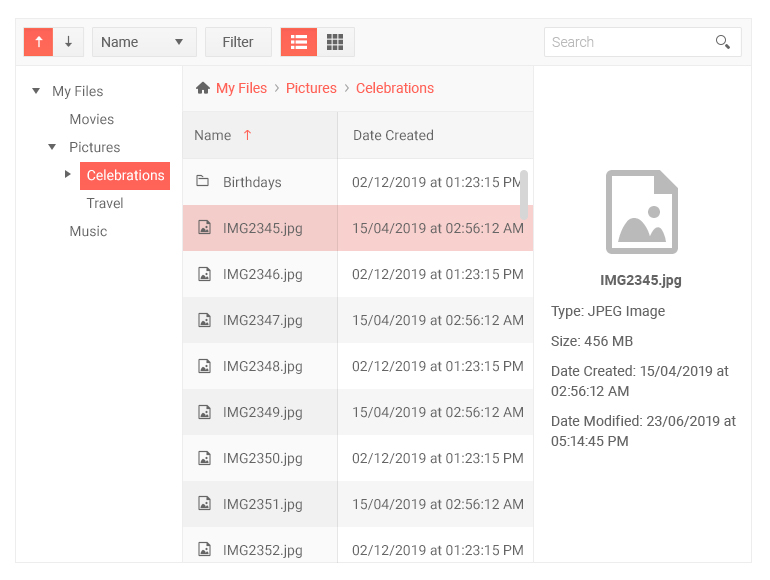Select the Birthdays folder row
Image resolution: width=770 pixels, height=580 pixels.
[358, 182]
